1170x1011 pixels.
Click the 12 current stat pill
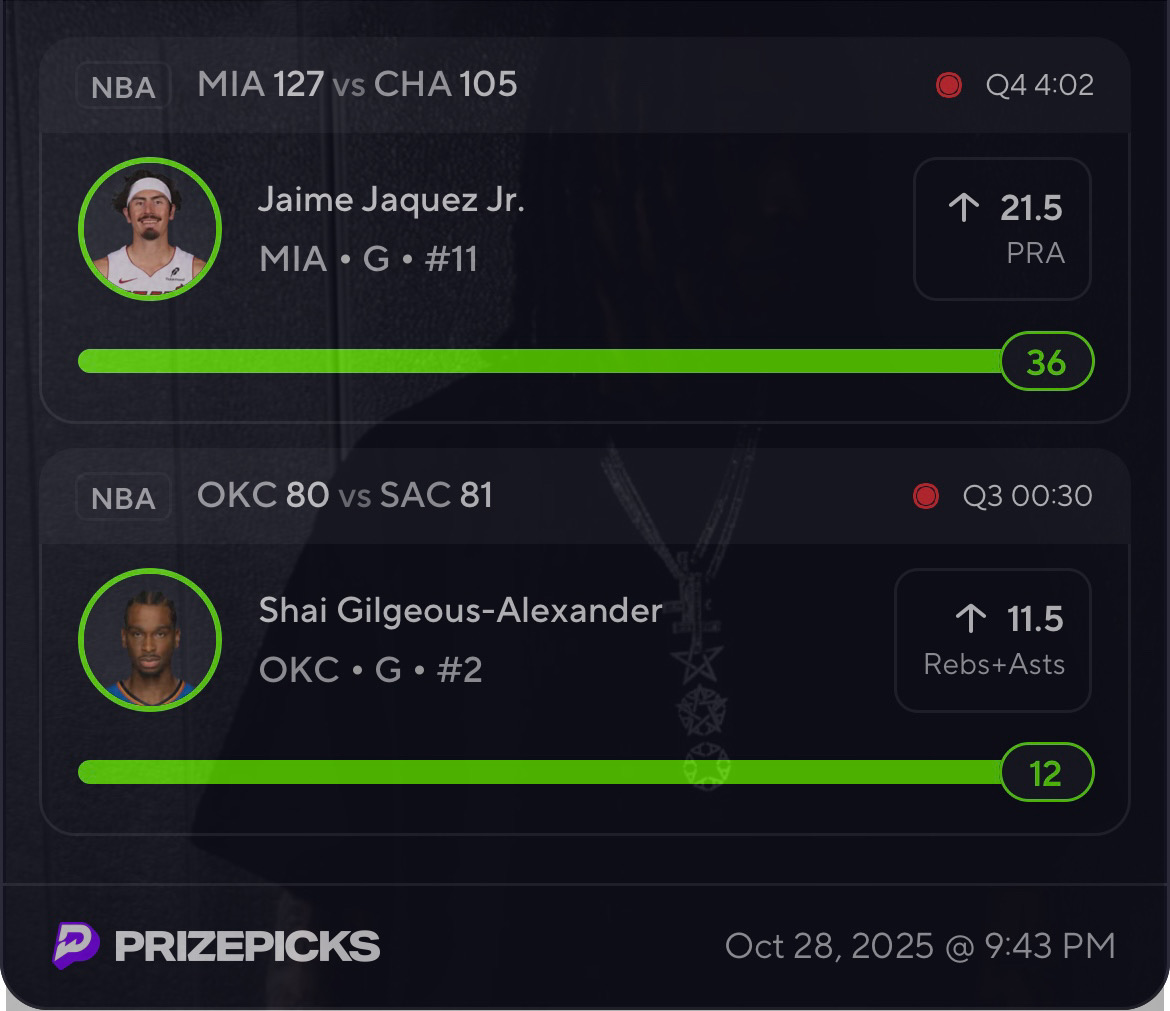coord(1046,773)
